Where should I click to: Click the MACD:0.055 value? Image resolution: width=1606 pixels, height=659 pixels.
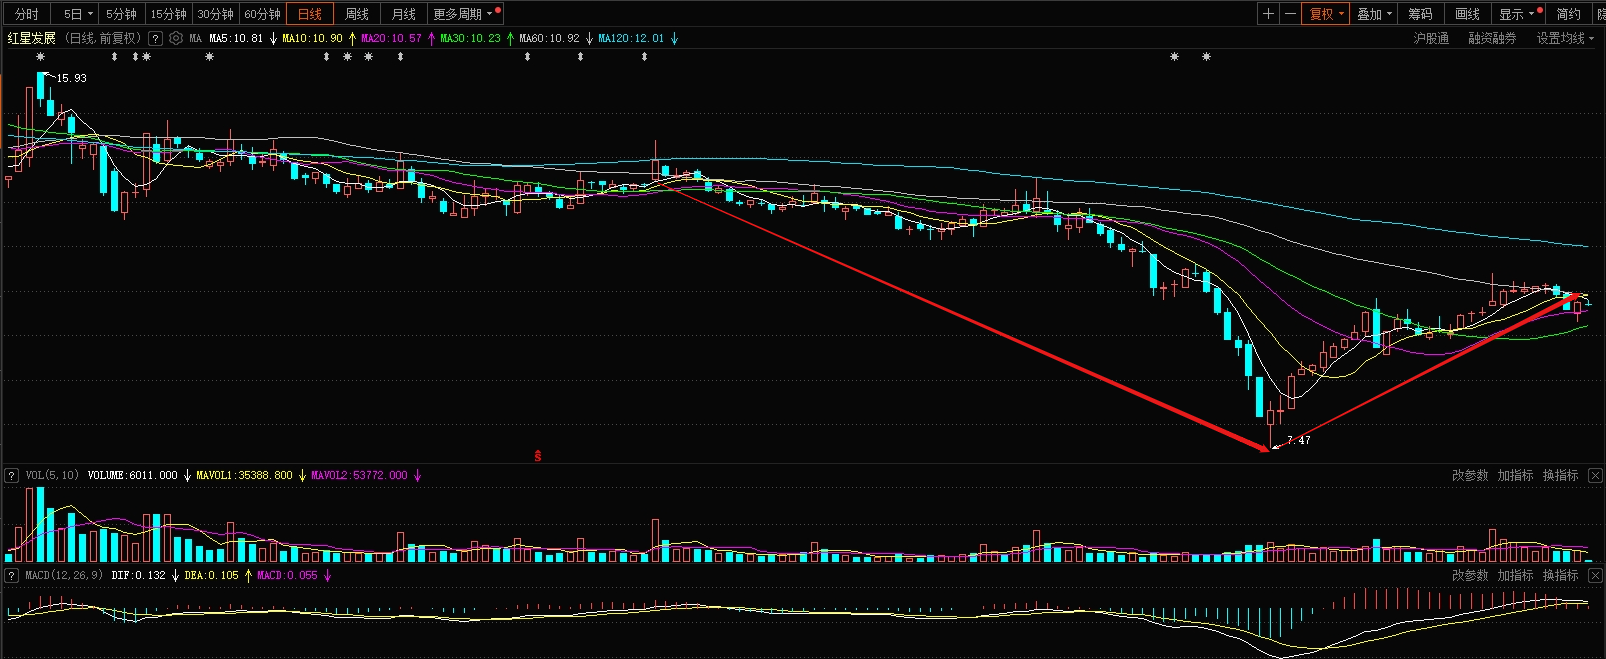click(287, 575)
